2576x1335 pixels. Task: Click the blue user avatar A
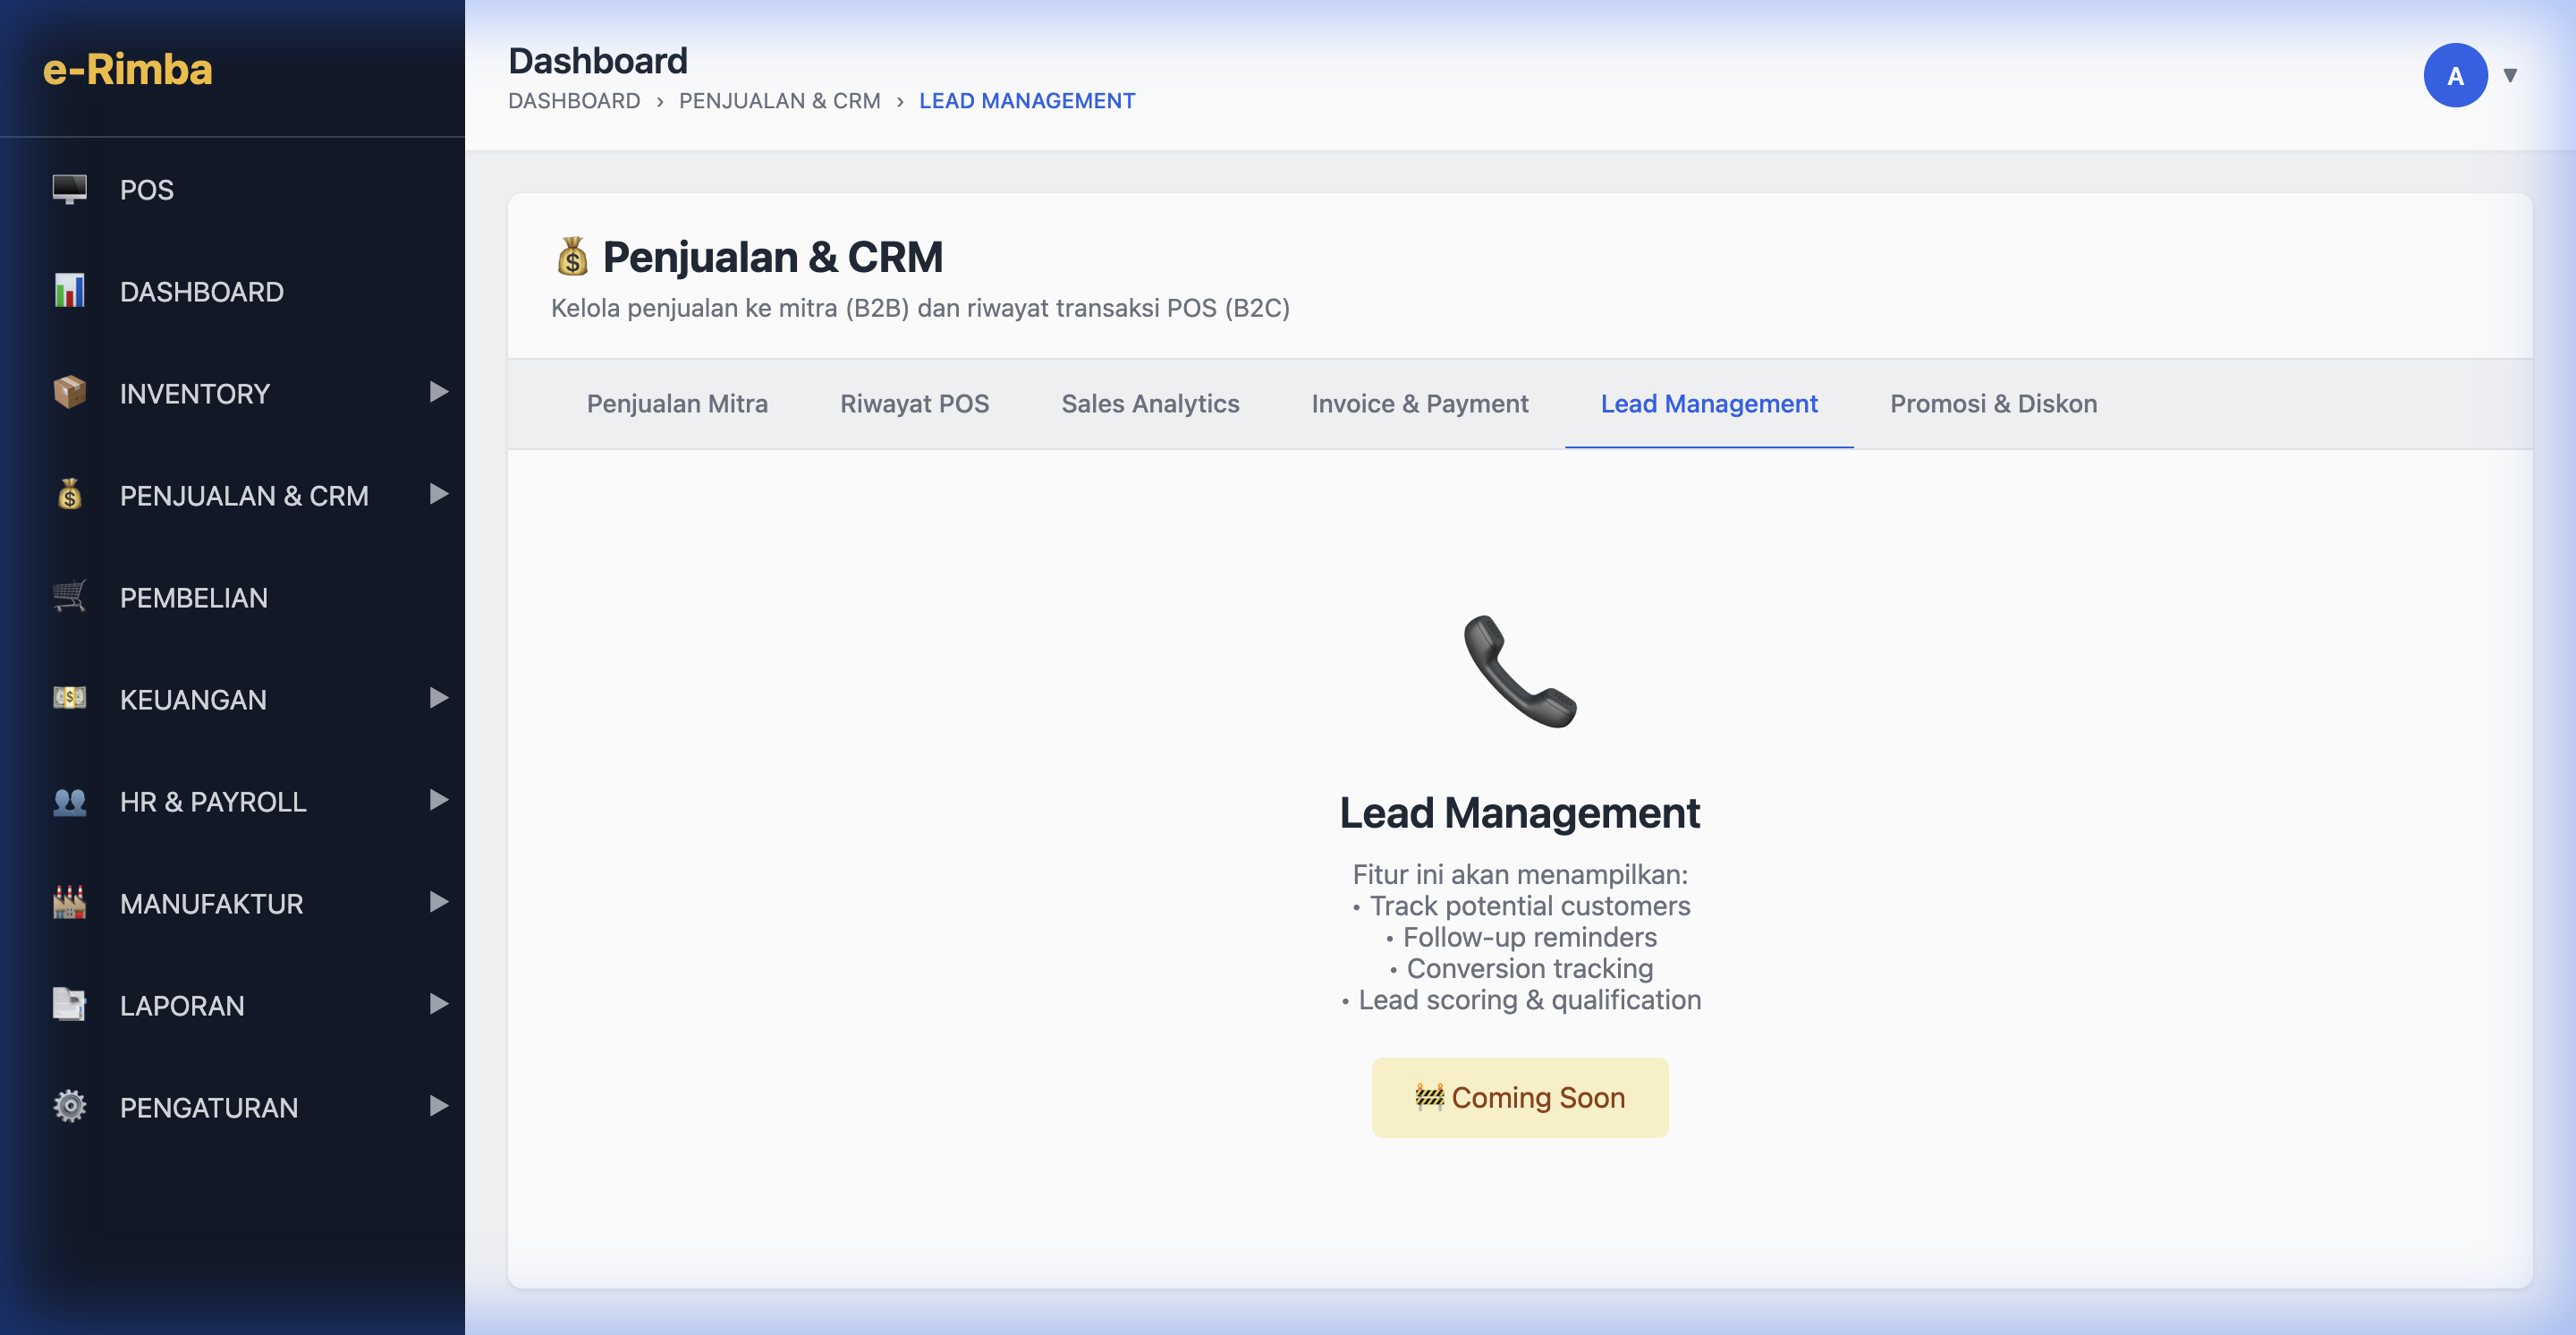pos(2455,75)
